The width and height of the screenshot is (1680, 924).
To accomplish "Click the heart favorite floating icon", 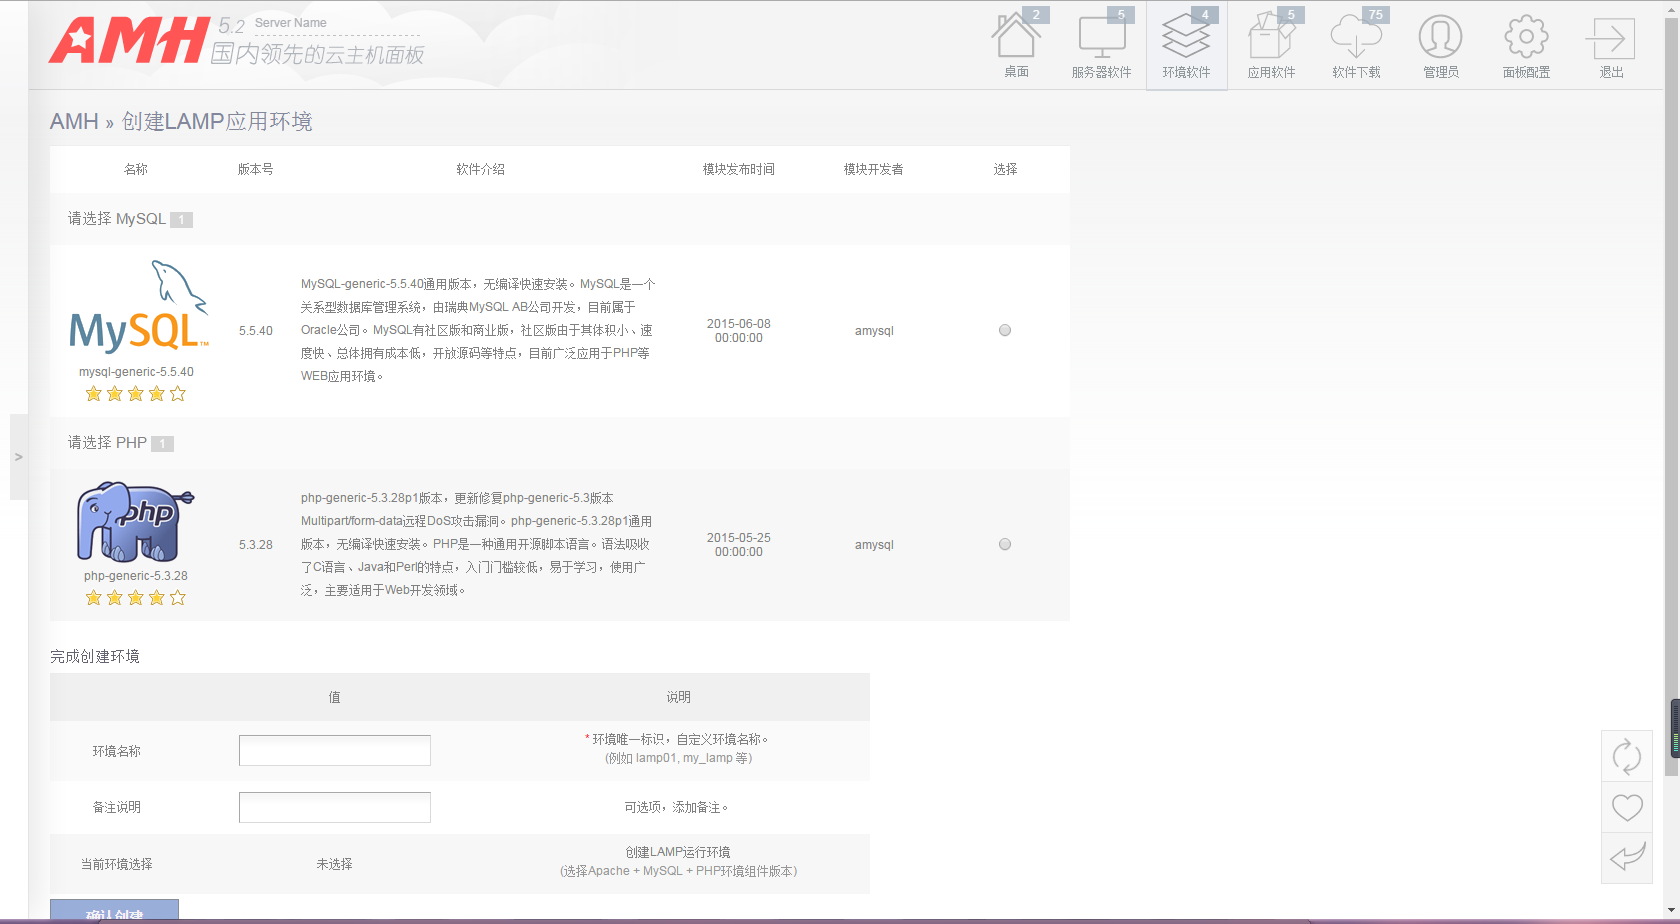I will (1627, 807).
